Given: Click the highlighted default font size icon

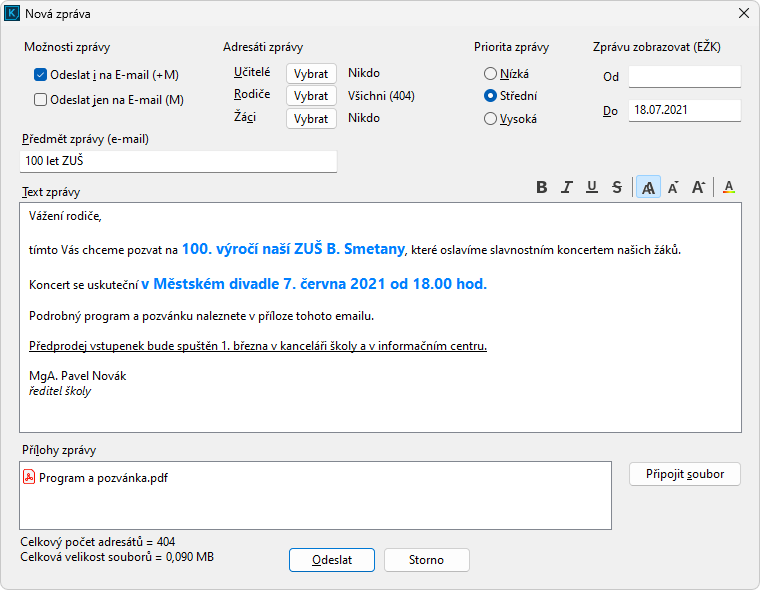Looking at the screenshot, I should [x=648, y=187].
